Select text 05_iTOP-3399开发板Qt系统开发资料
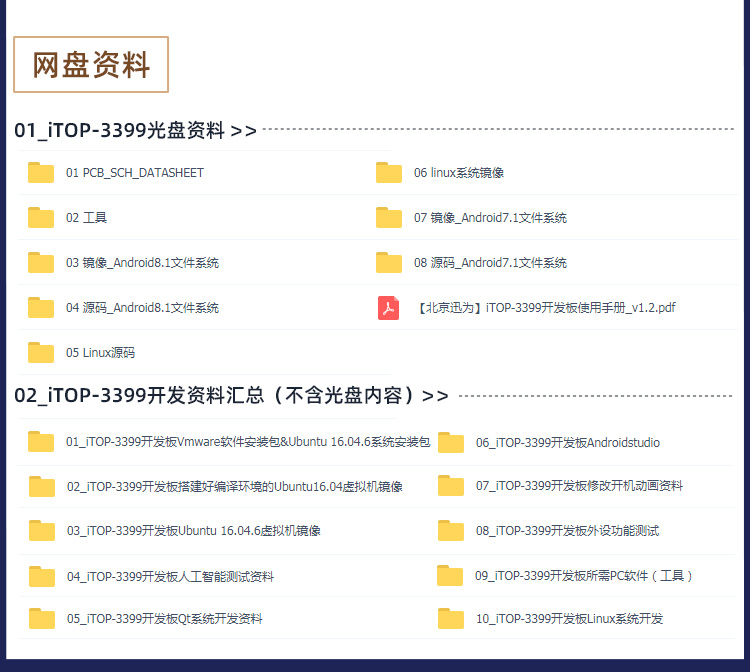 pyautogui.click(x=165, y=618)
